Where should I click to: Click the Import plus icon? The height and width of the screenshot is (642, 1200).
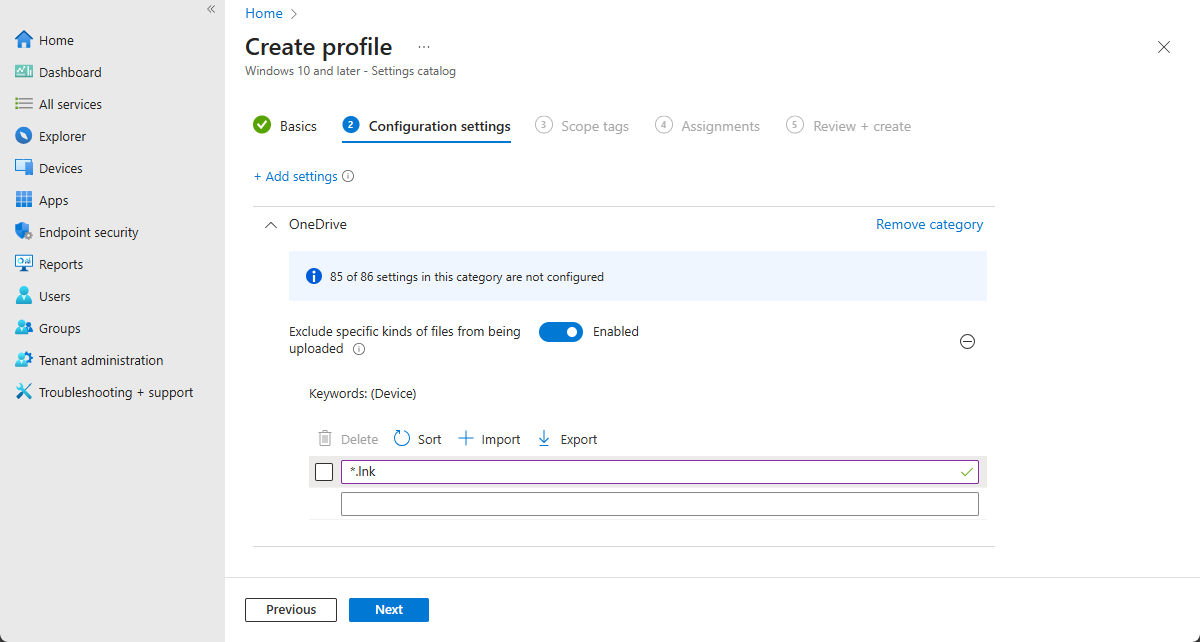[466, 438]
